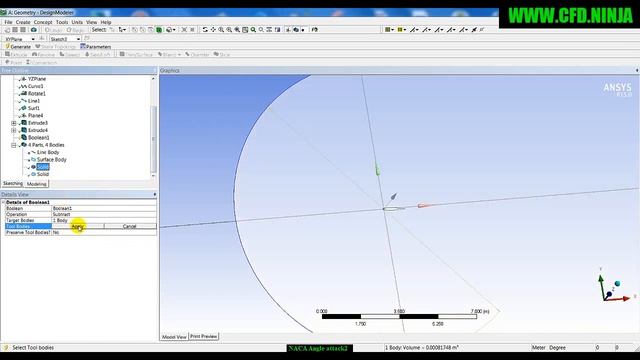
Task: Click the green Magnifier Window icon
Action: (x=253, y=30)
